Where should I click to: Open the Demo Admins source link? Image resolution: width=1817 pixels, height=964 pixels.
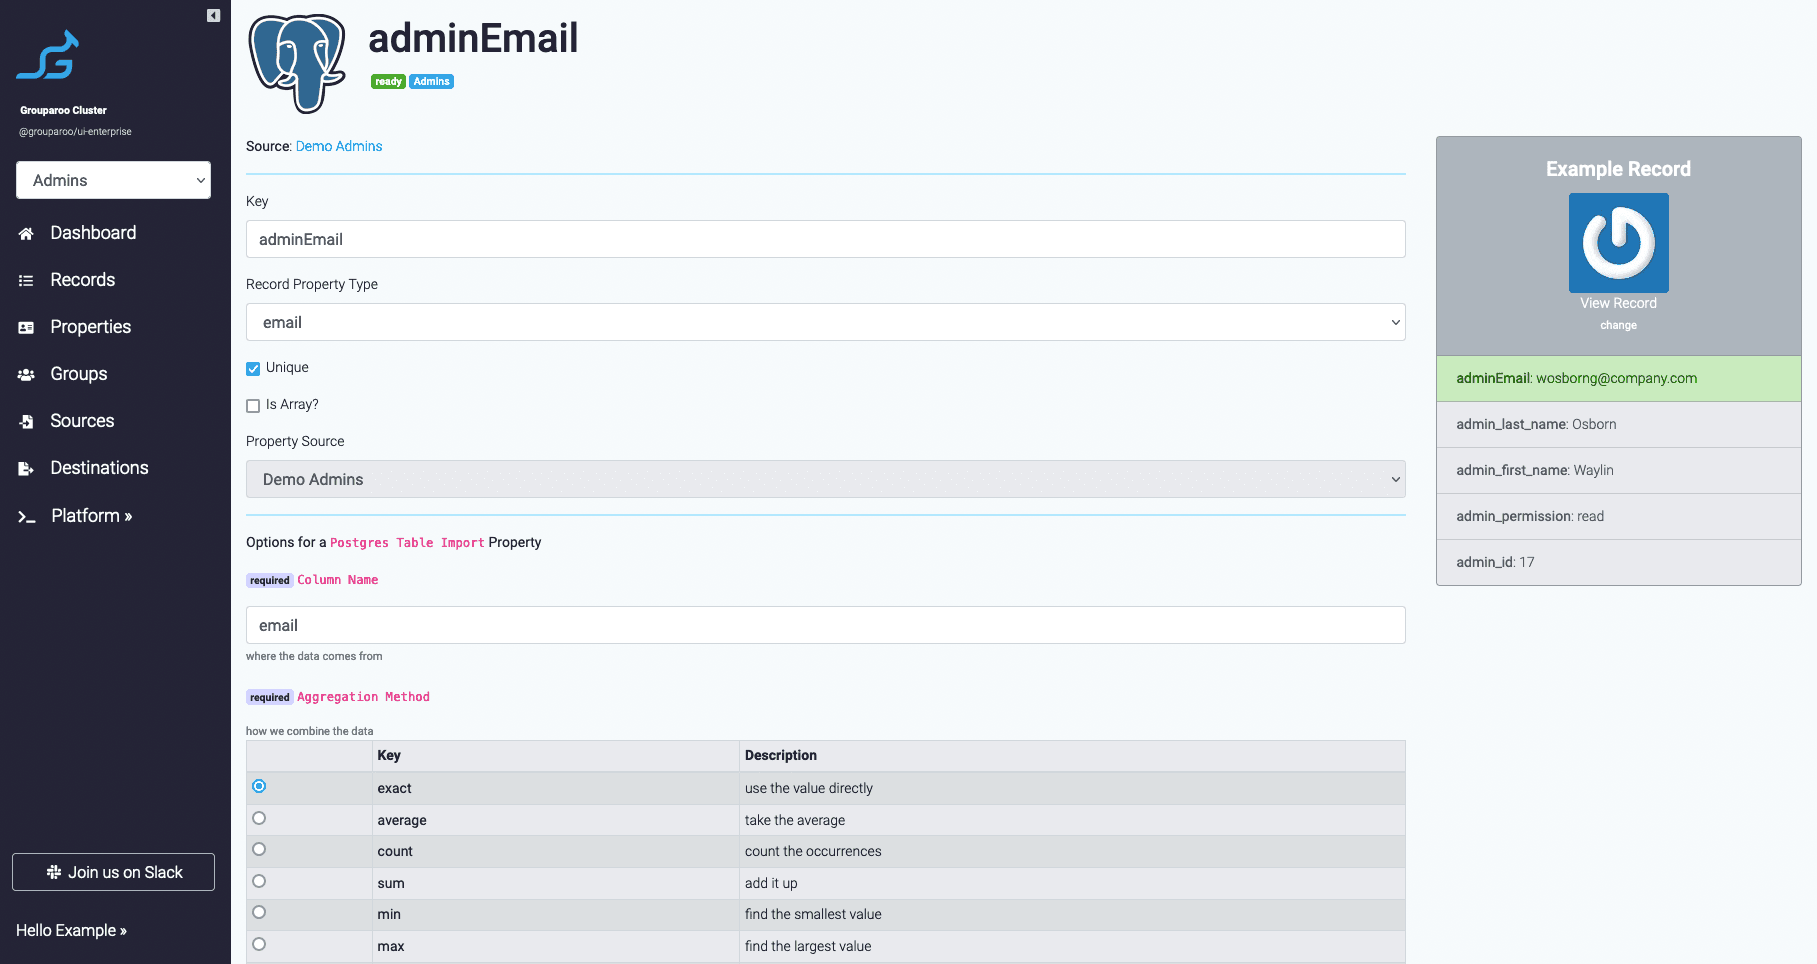pos(339,146)
